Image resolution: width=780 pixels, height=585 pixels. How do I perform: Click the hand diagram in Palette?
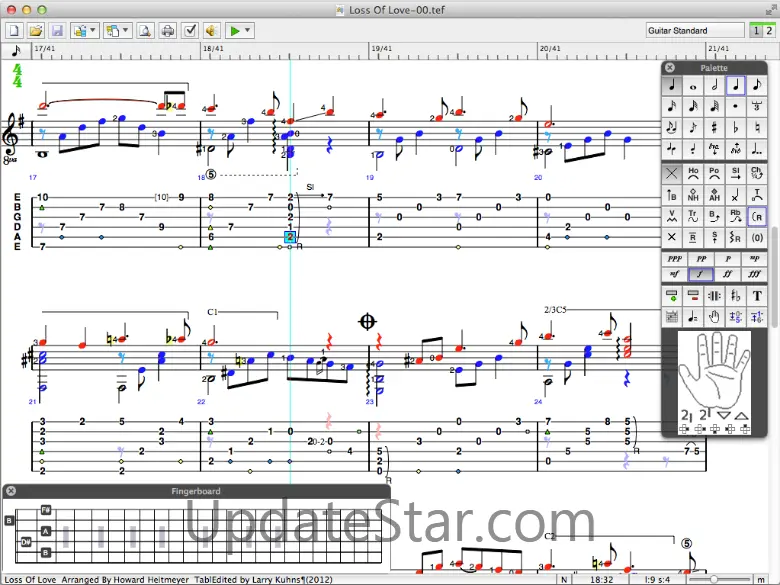714,369
